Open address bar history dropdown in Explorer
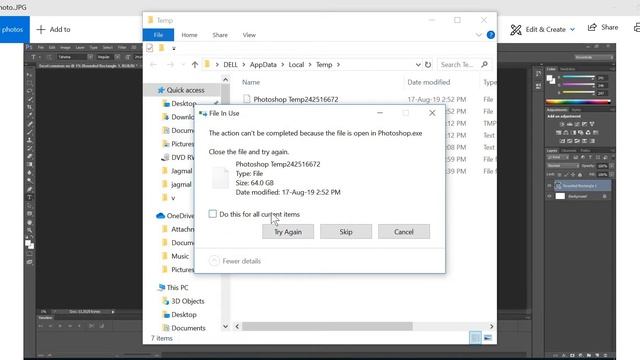Screen dimensions: 640x360 [x=418, y=64]
